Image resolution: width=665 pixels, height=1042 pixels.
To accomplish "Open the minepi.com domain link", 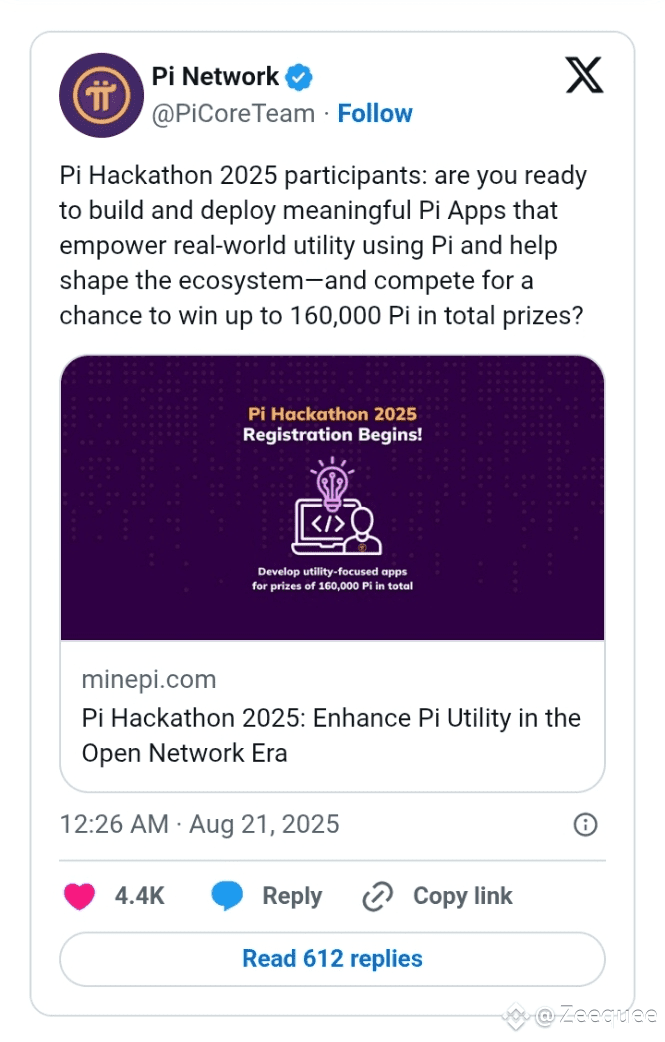I will pyautogui.click(x=149, y=680).
